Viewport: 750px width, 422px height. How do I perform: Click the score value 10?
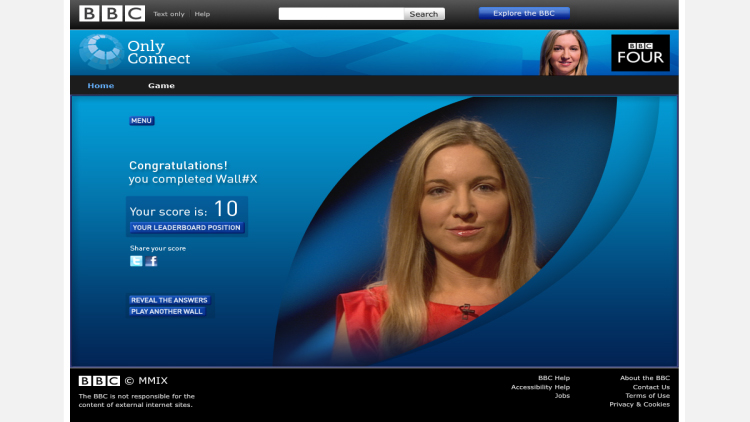click(226, 209)
